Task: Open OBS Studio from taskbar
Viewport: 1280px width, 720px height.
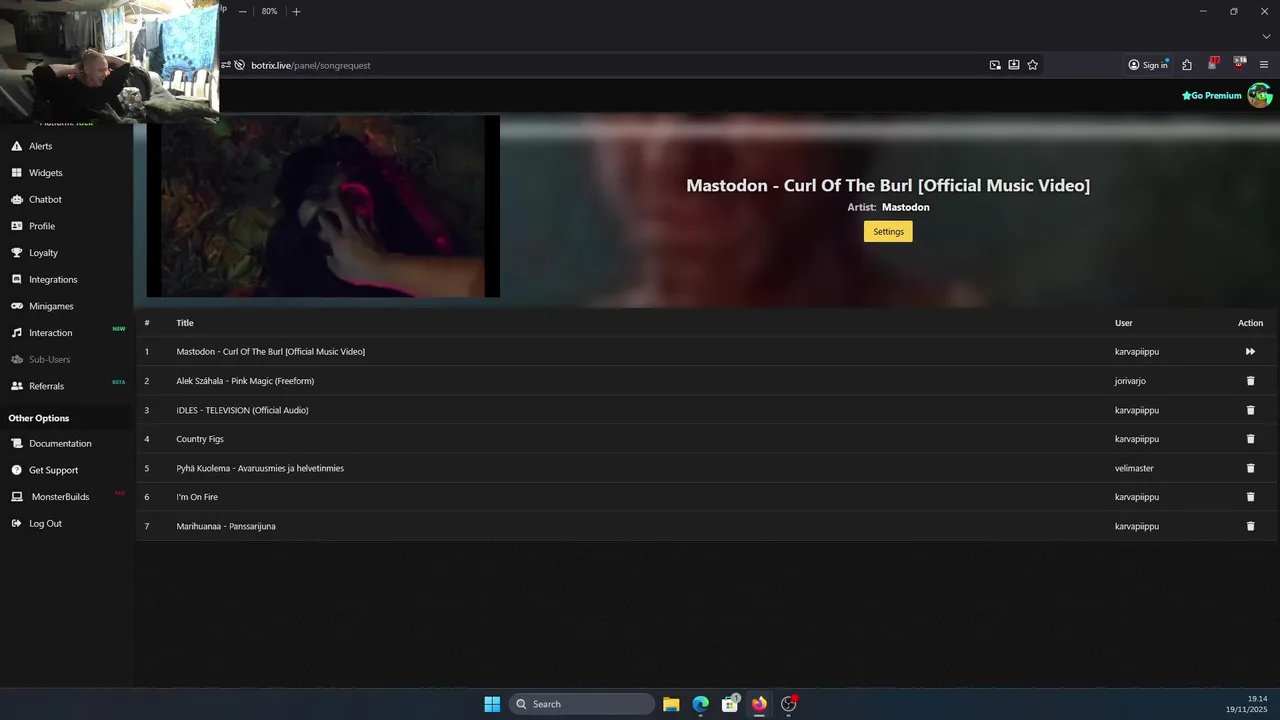Action: [x=789, y=704]
